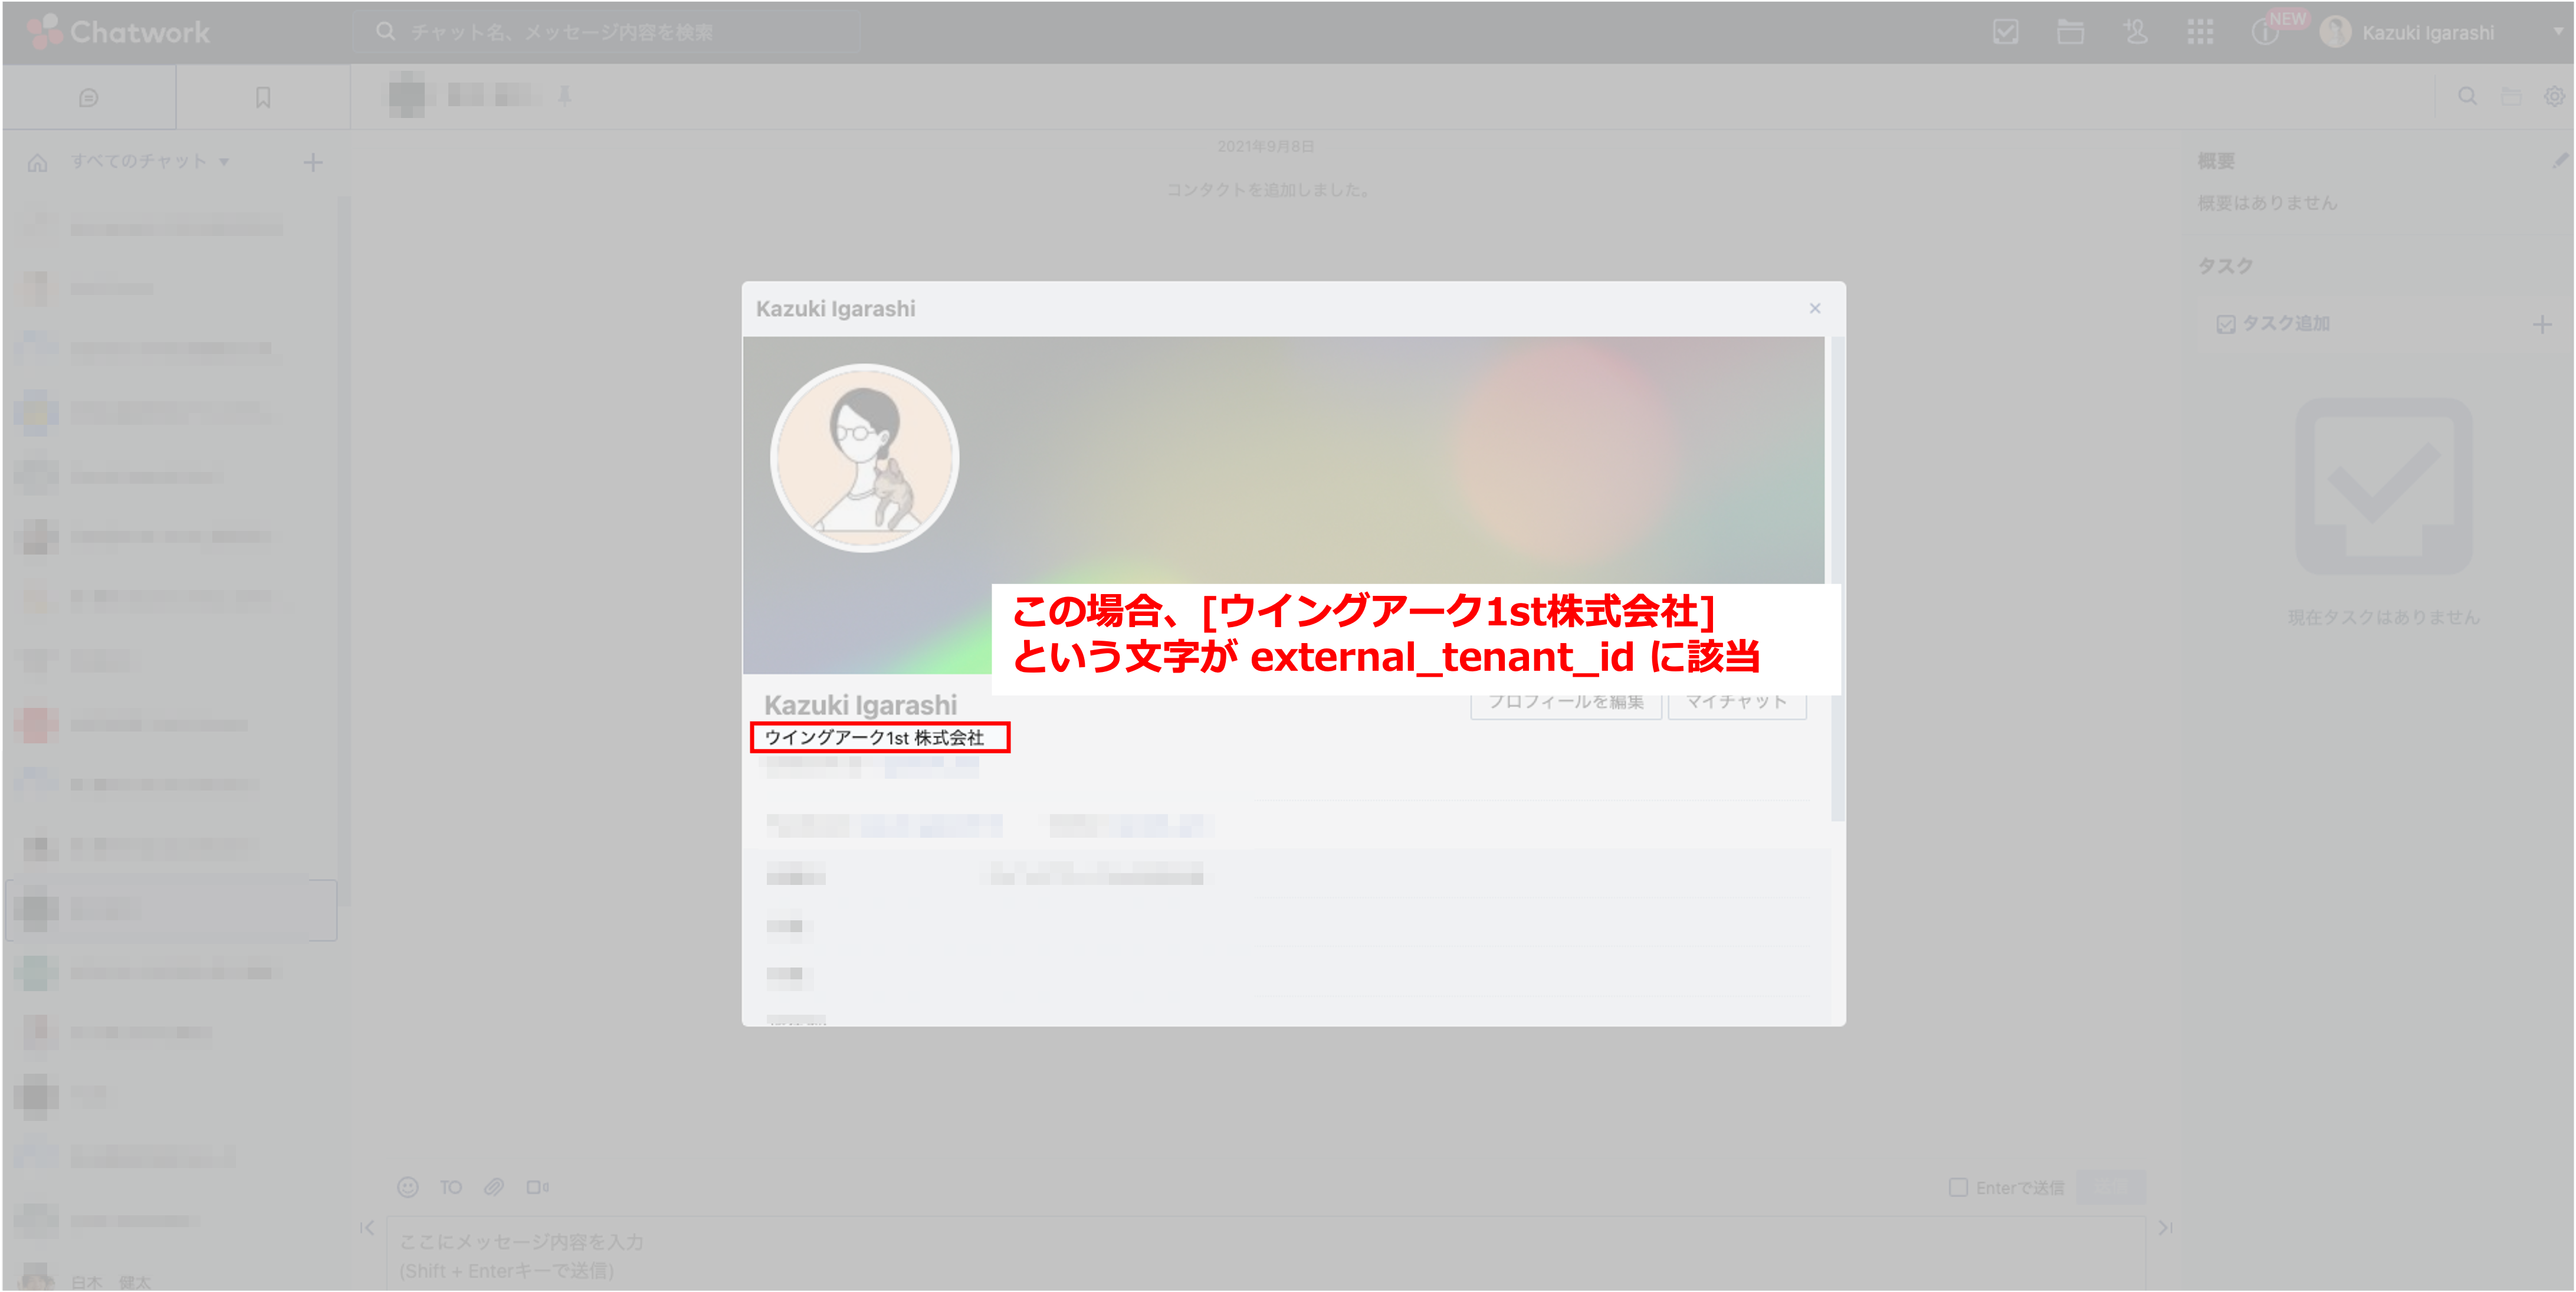The image size is (2576, 1292).
Task: Click the chat search field in header
Action: pyautogui.click(x=607, y=32)
